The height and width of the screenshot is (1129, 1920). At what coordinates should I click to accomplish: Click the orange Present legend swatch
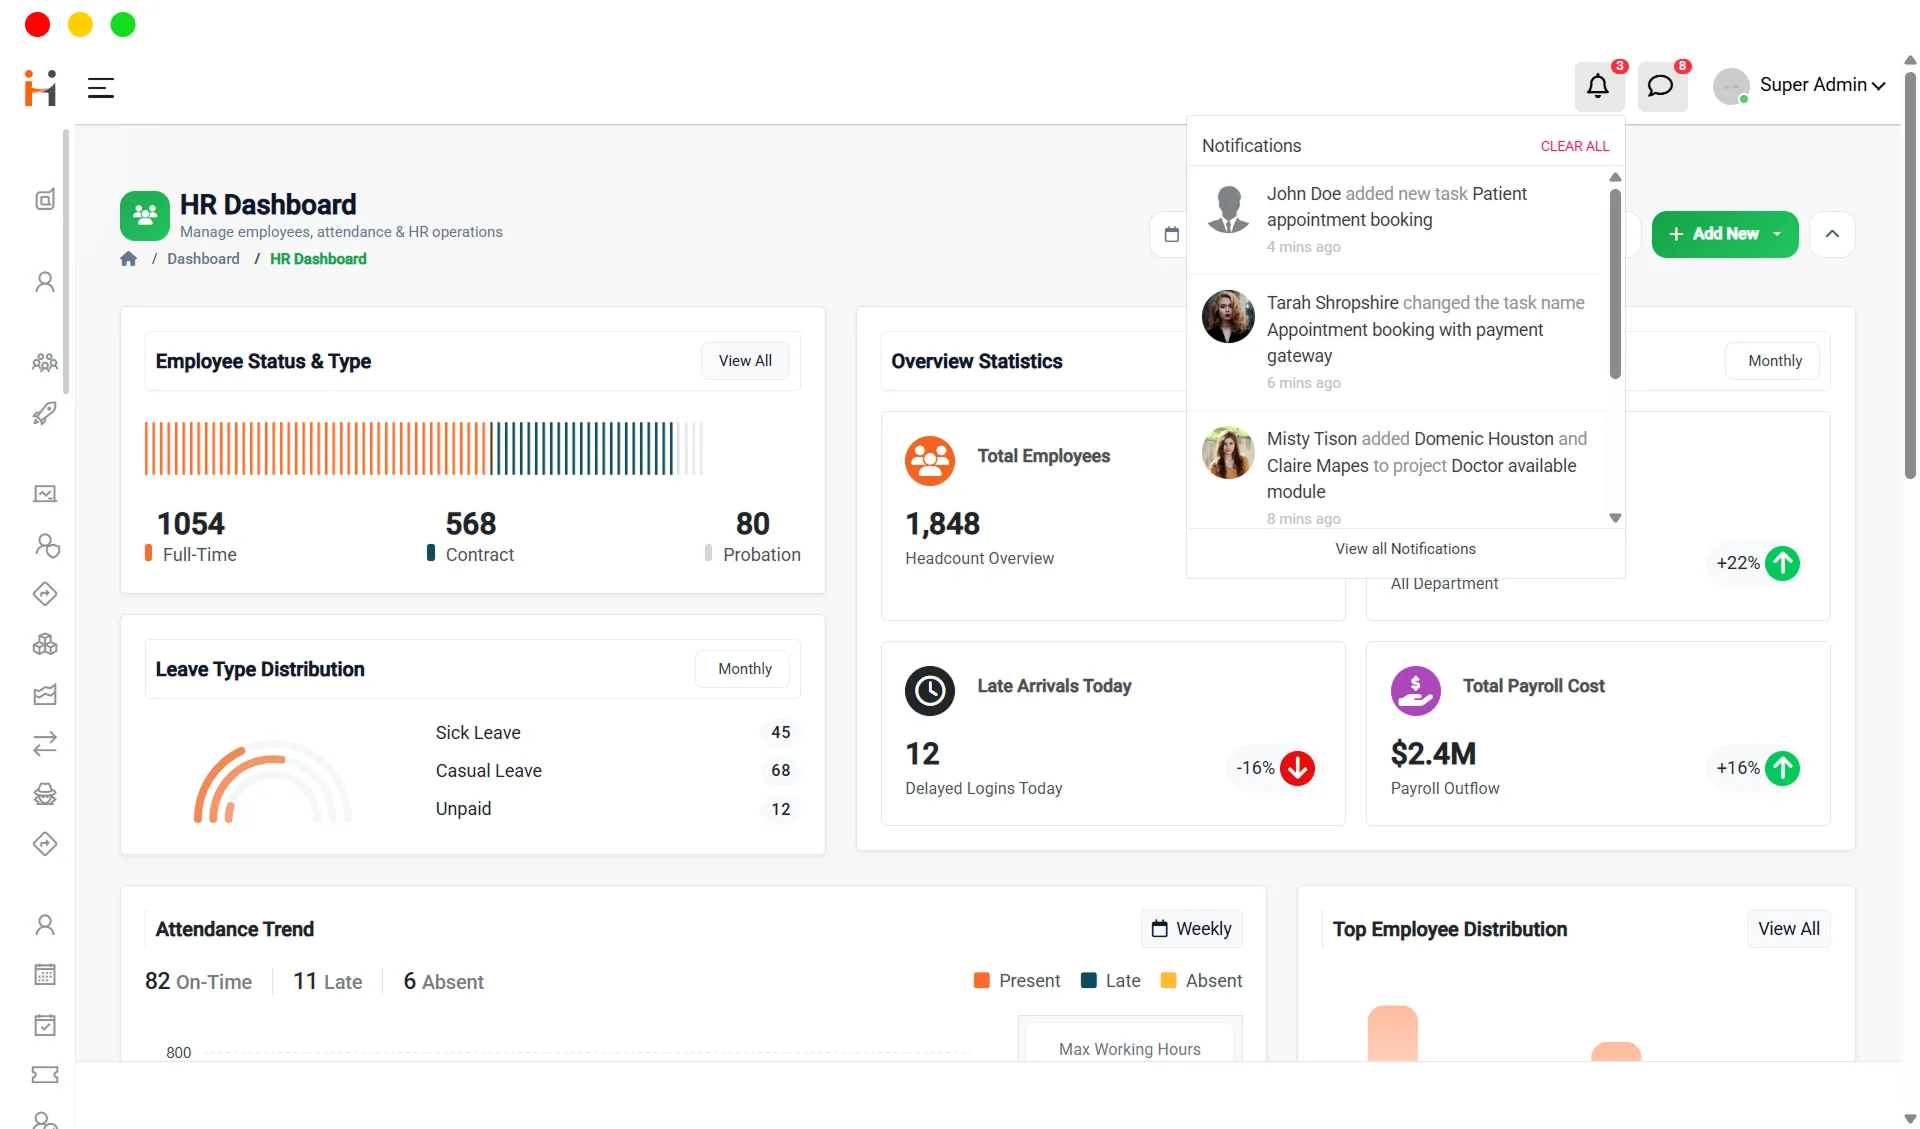pyautogui.click(x=982, y=981)
